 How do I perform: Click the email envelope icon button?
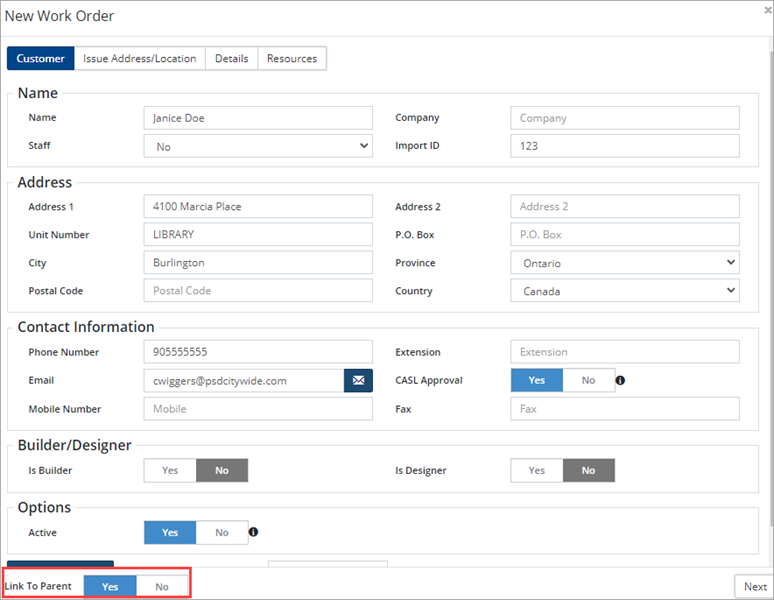tap(358, 381)
